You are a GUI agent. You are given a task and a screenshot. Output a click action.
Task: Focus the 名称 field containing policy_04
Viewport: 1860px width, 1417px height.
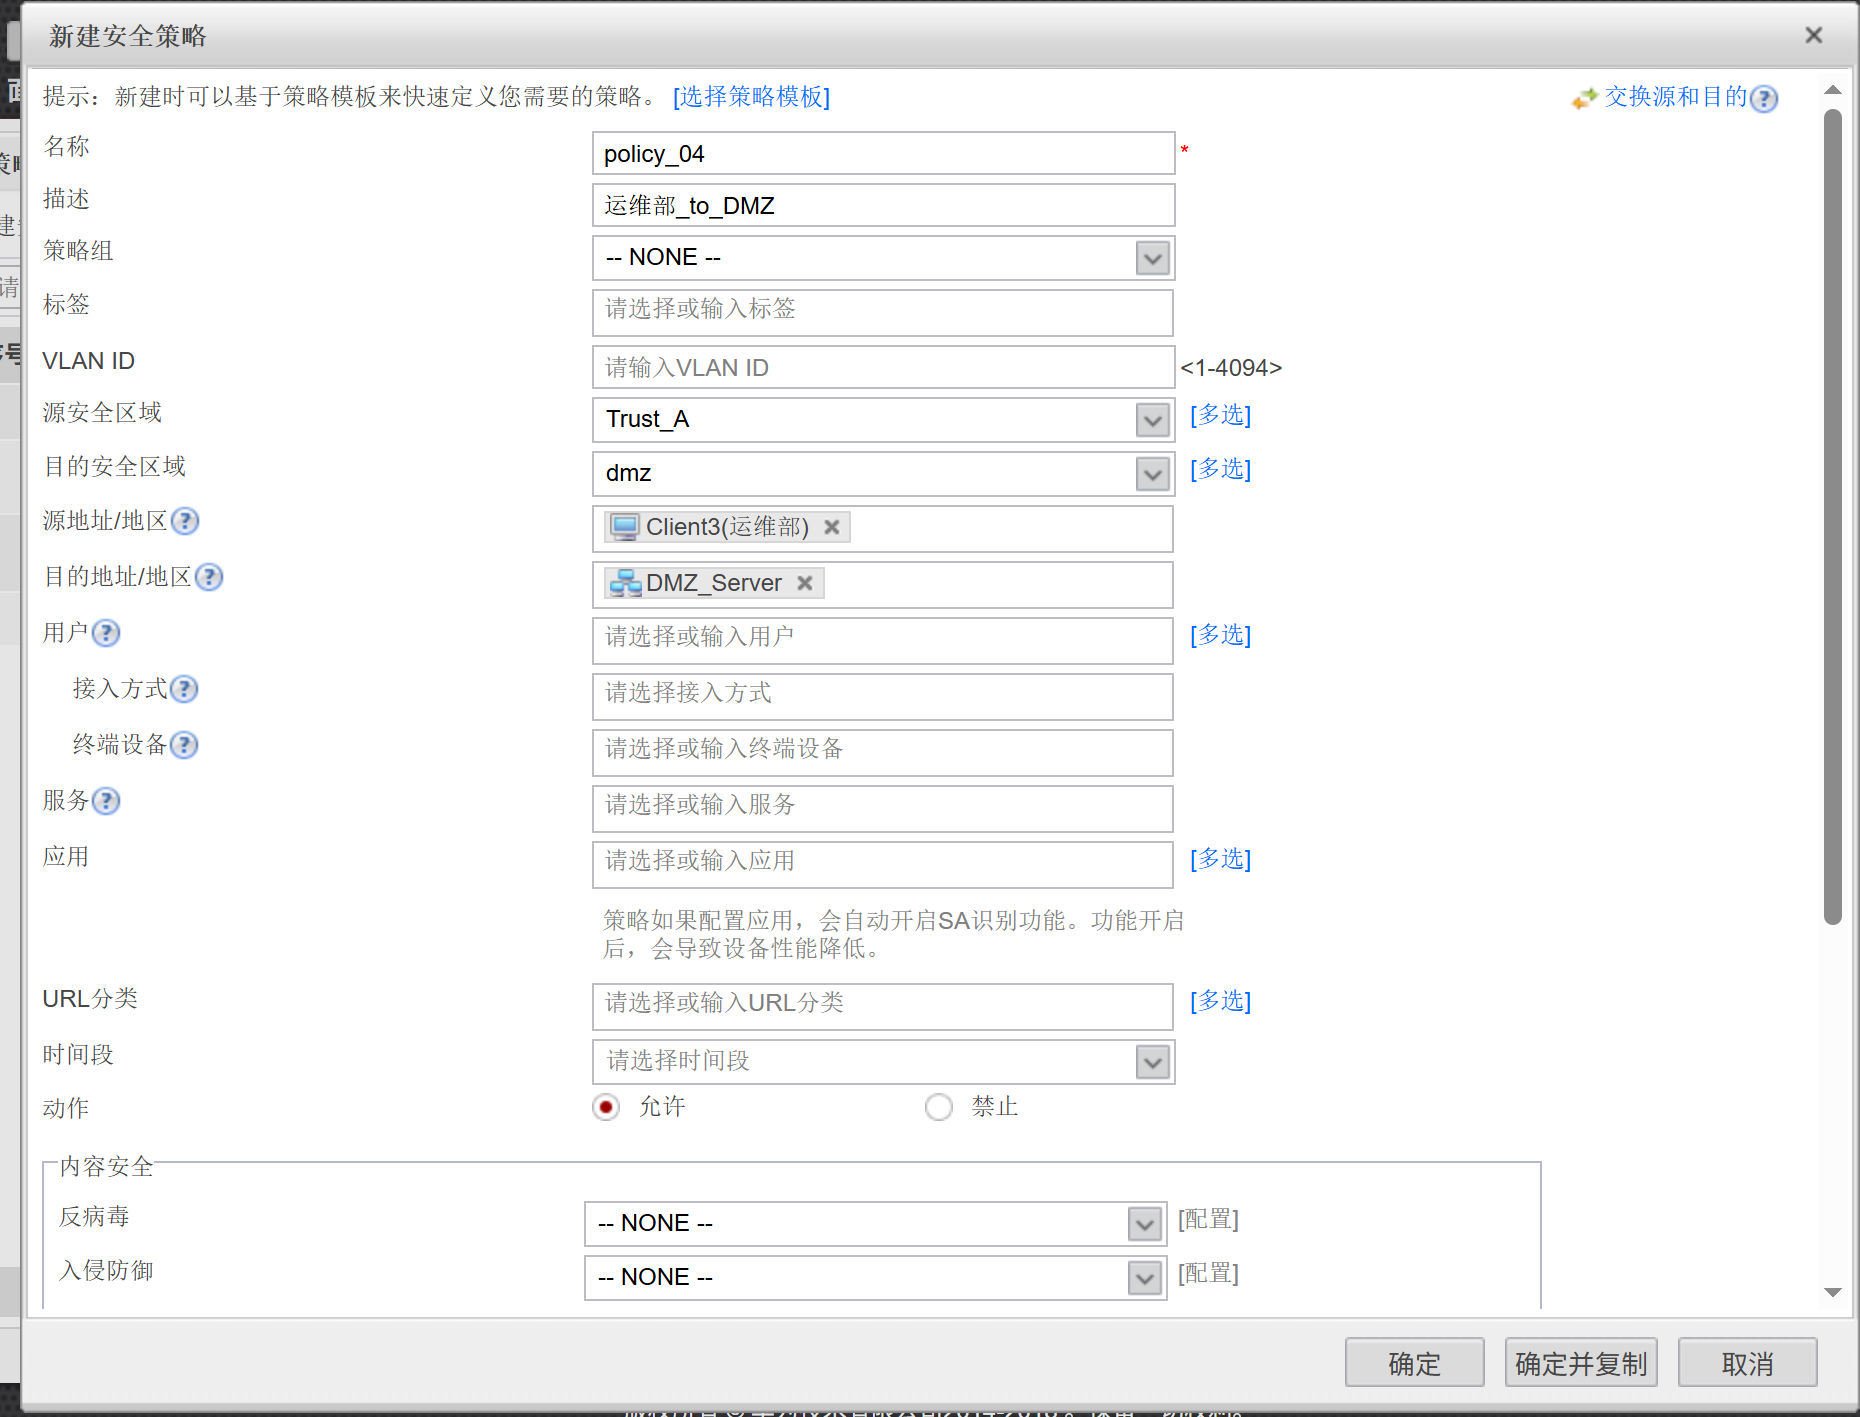pos(883,154)
